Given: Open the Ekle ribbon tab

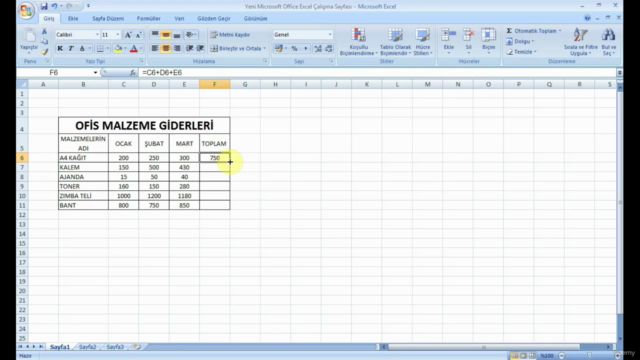Looking at the screenshot, I should 73,18.
